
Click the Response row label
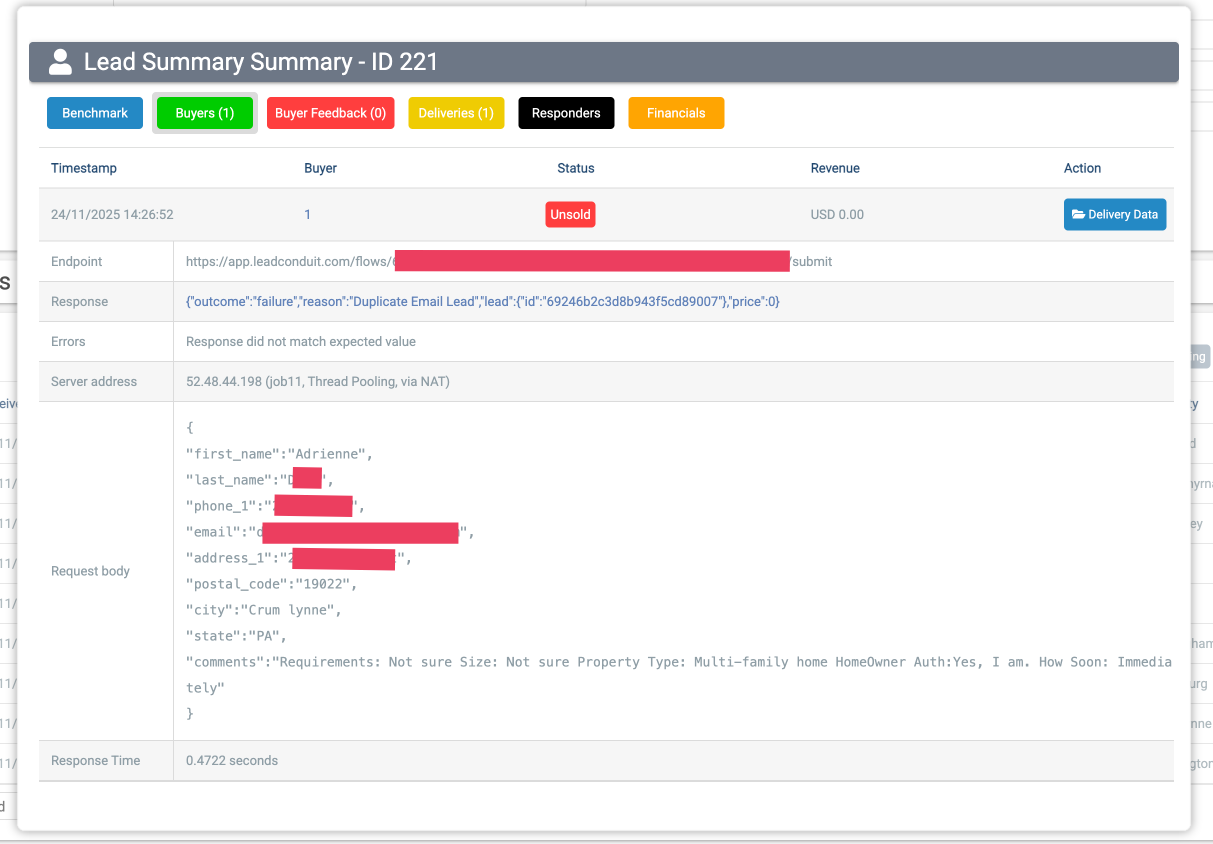[x=79, y=301]
